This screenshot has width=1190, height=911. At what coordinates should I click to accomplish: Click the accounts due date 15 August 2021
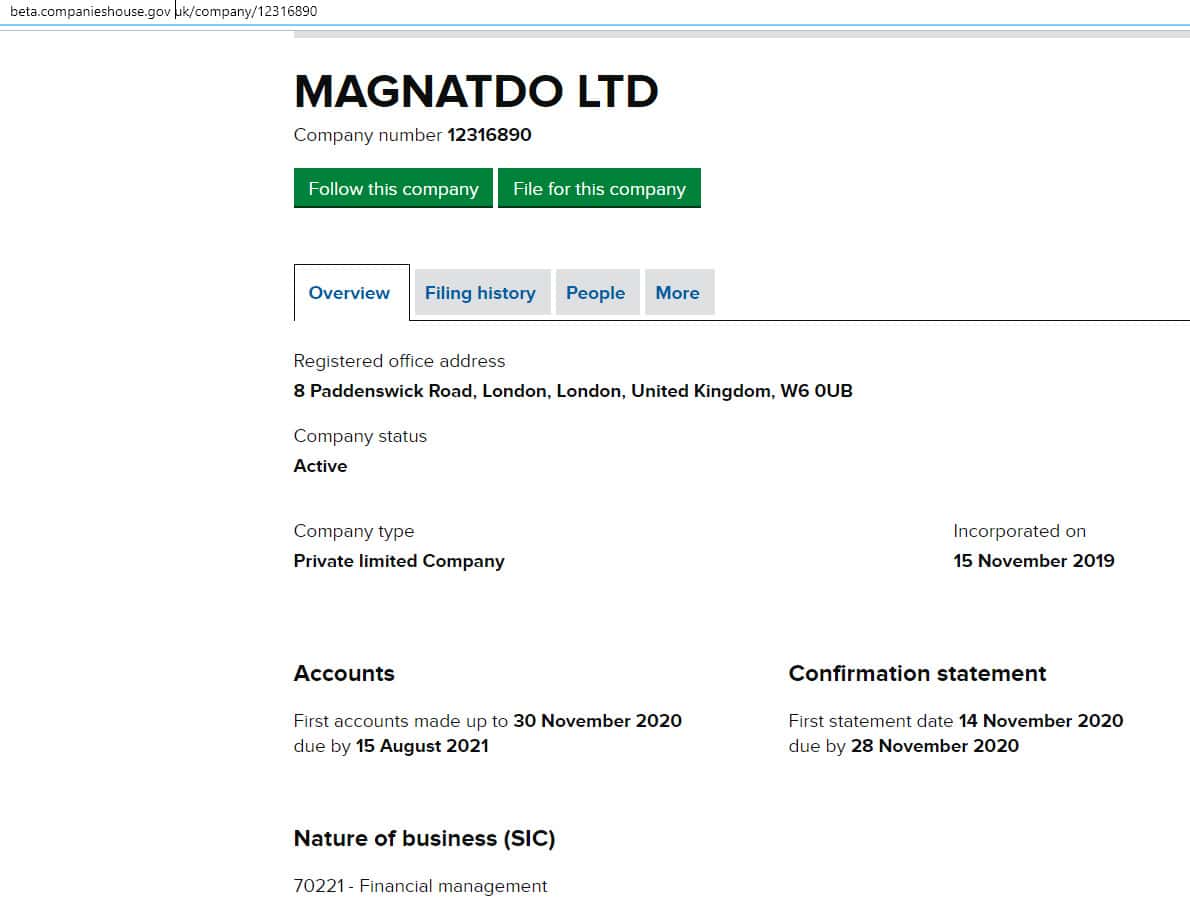[422, 746]
